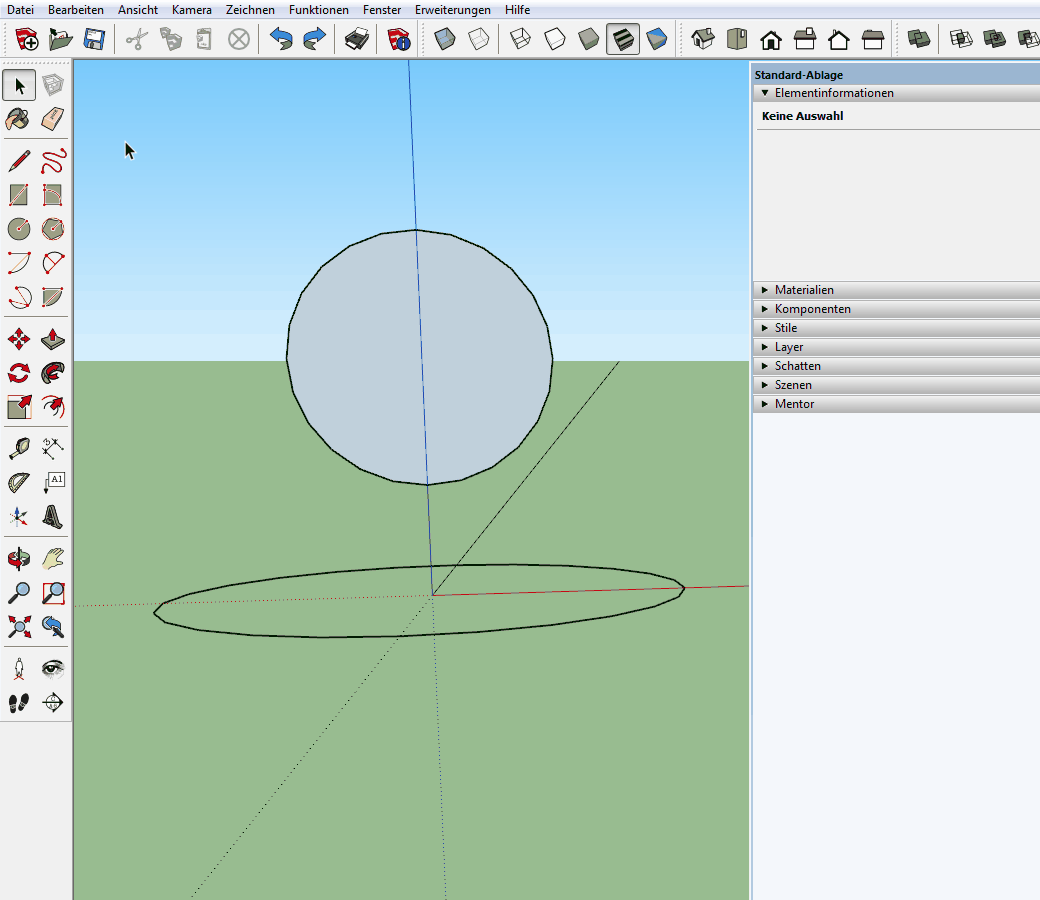Select the Paint Bucket tool

pos(19,119)
